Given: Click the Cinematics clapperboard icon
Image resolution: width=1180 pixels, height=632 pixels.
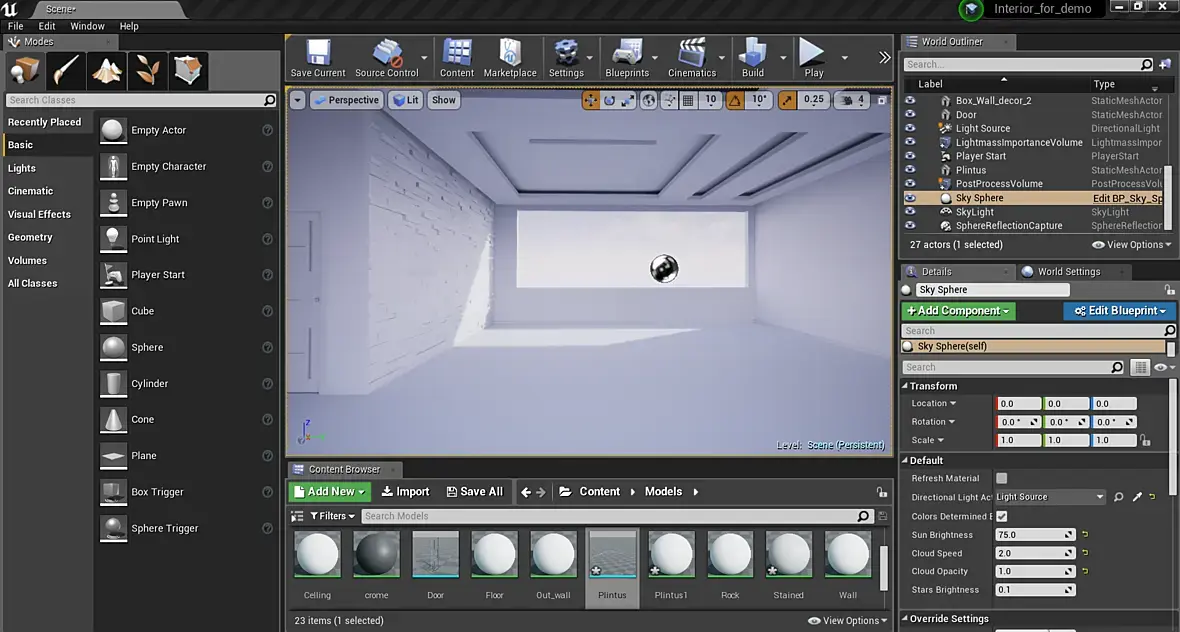Looking at the screenshot, I should [x=692, y=59].
